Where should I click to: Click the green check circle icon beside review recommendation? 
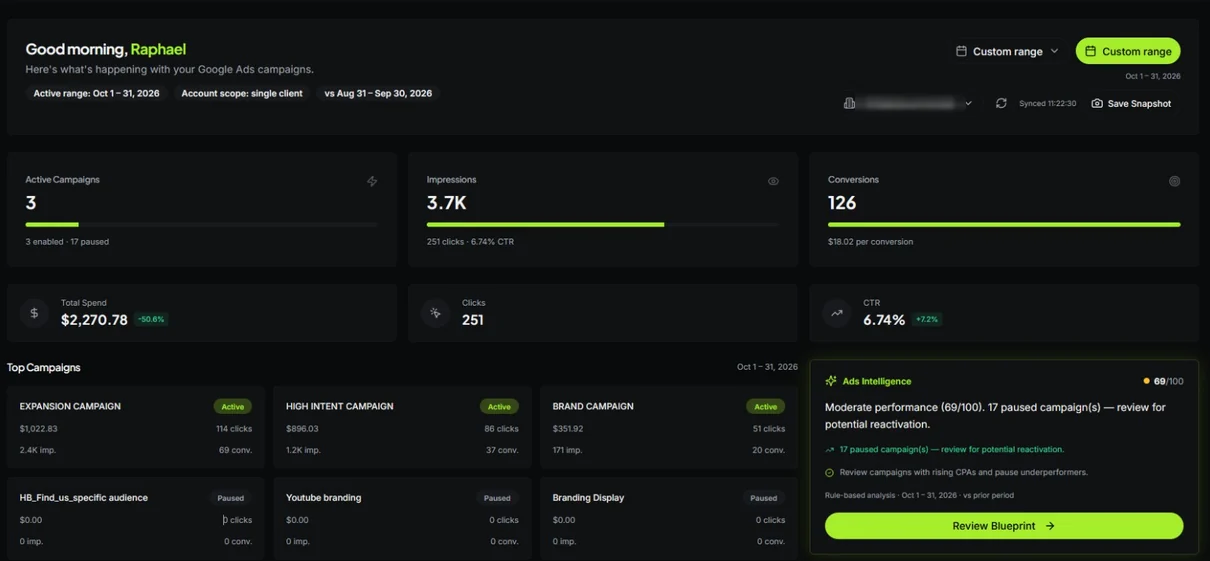pyautogui.click(x=830, y=472)
